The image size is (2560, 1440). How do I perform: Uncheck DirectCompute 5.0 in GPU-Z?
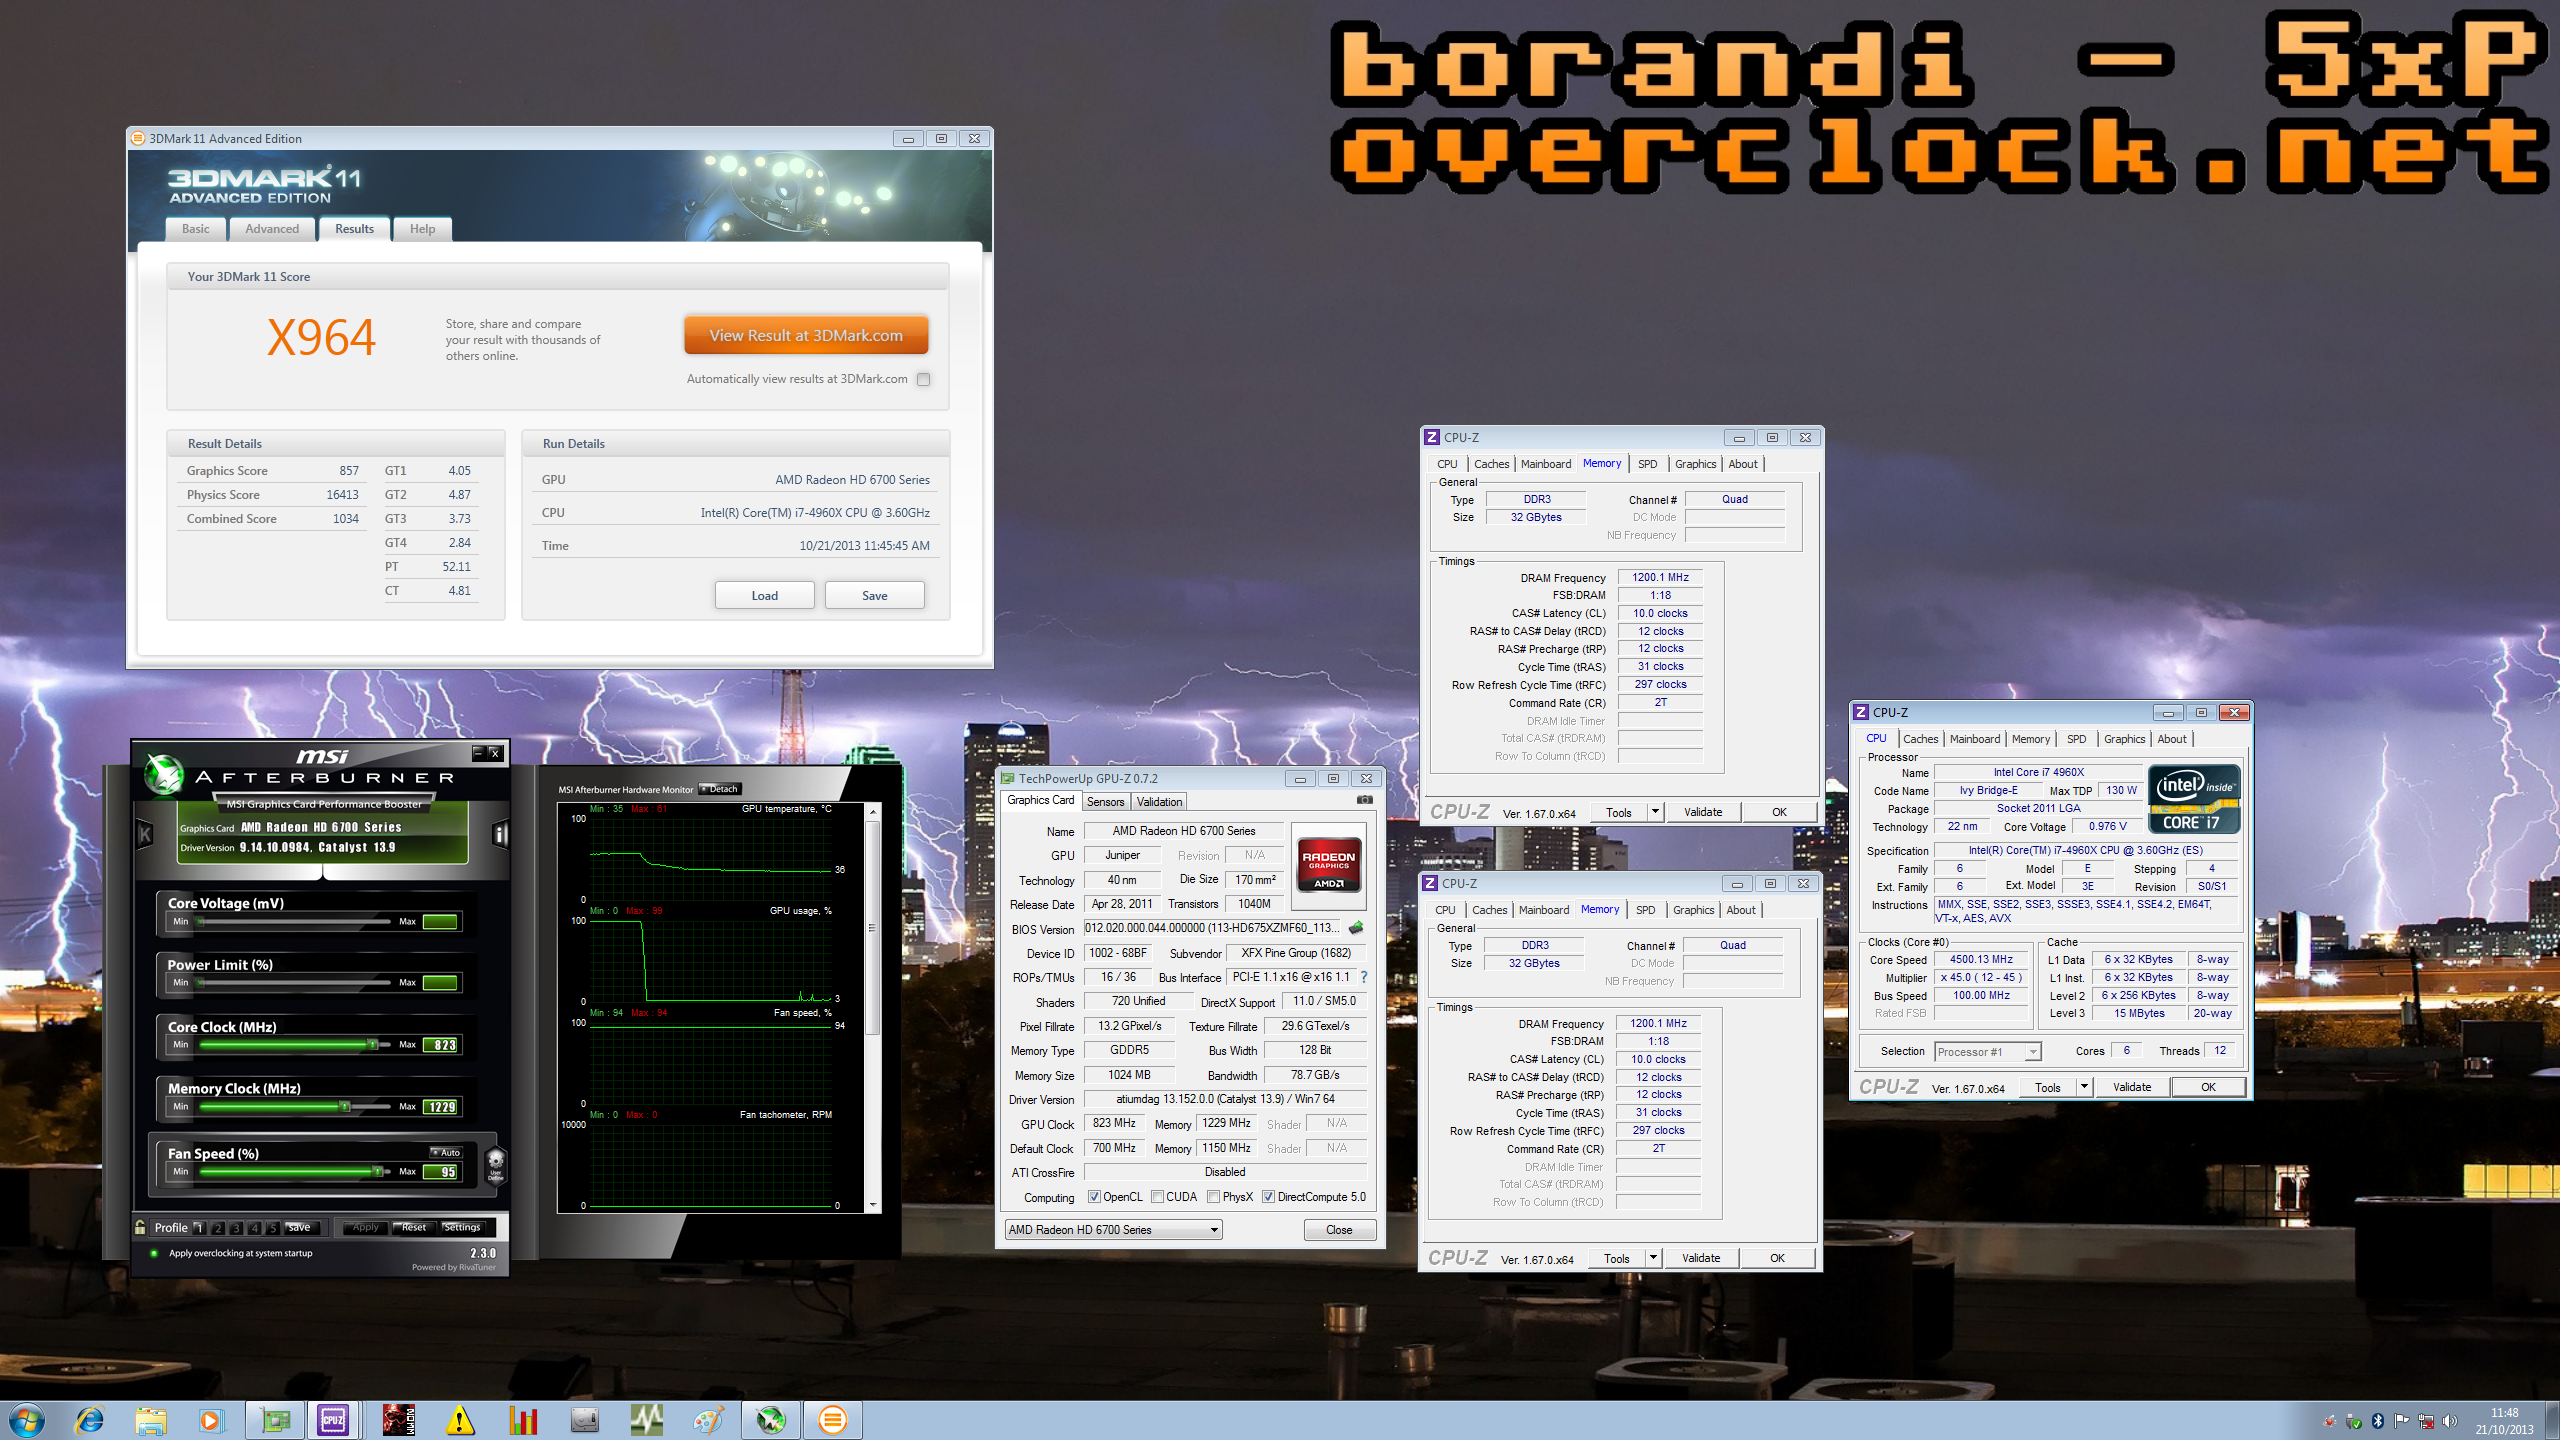1268,1197
